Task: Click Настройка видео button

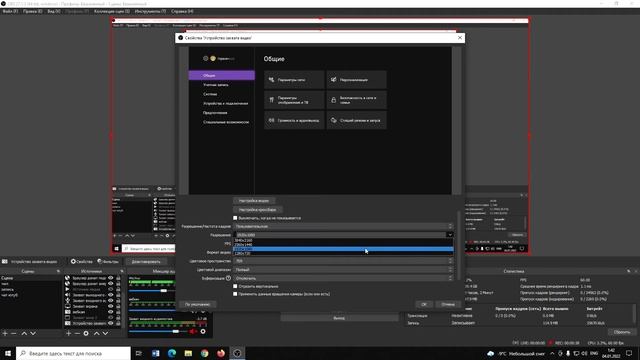Action: [254, 201]
